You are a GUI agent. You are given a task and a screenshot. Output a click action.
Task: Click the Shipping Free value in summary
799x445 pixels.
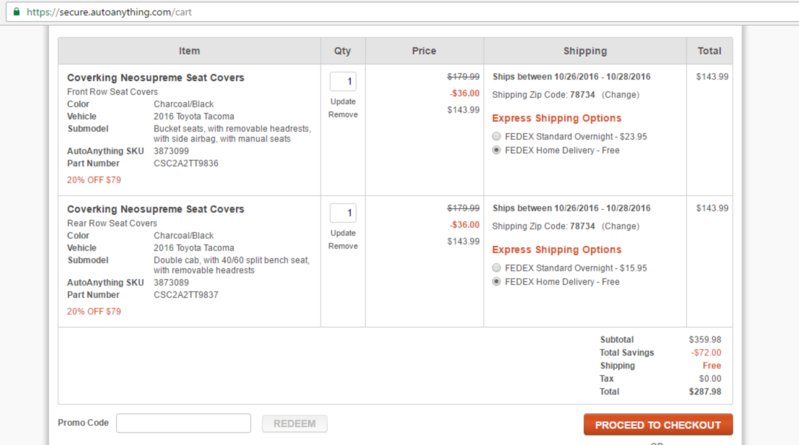712,365
